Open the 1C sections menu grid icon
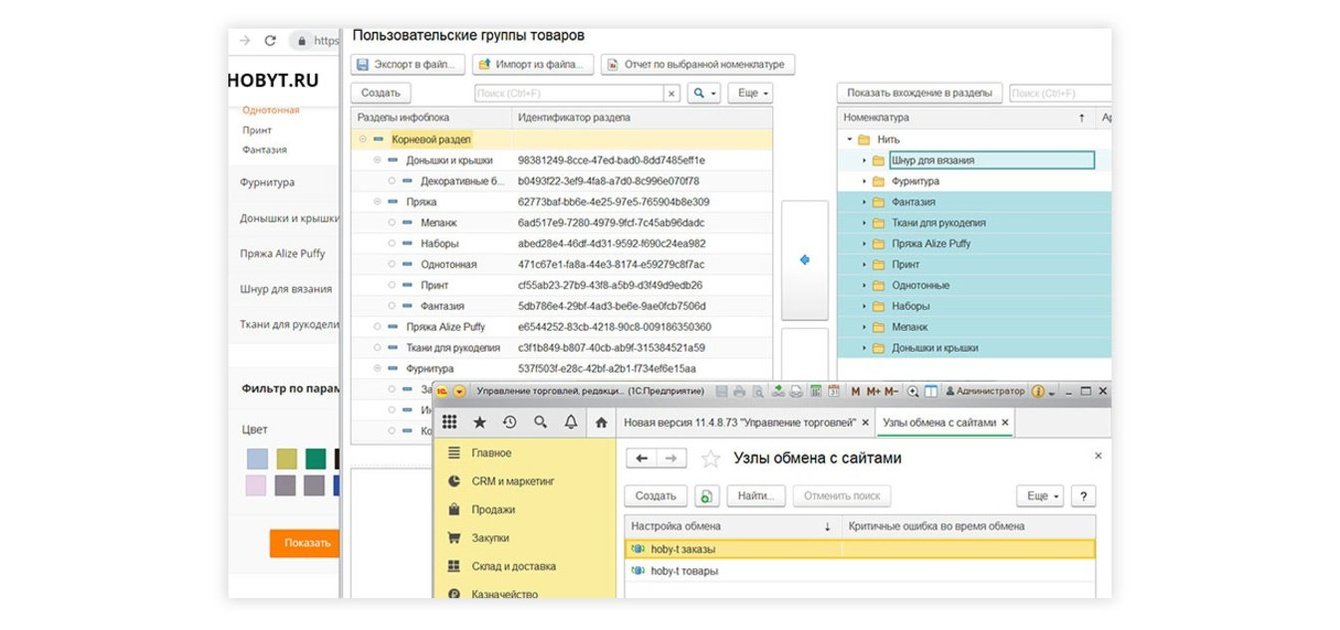Image resolution: width=1340 pixels, height=630 pixels. tap(449, 422)
